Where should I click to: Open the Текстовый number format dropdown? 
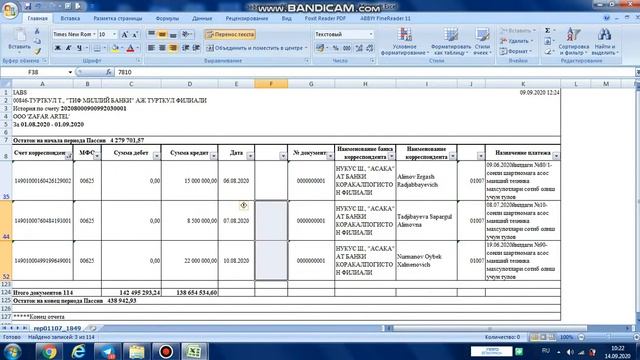click(x=371, y=34)
